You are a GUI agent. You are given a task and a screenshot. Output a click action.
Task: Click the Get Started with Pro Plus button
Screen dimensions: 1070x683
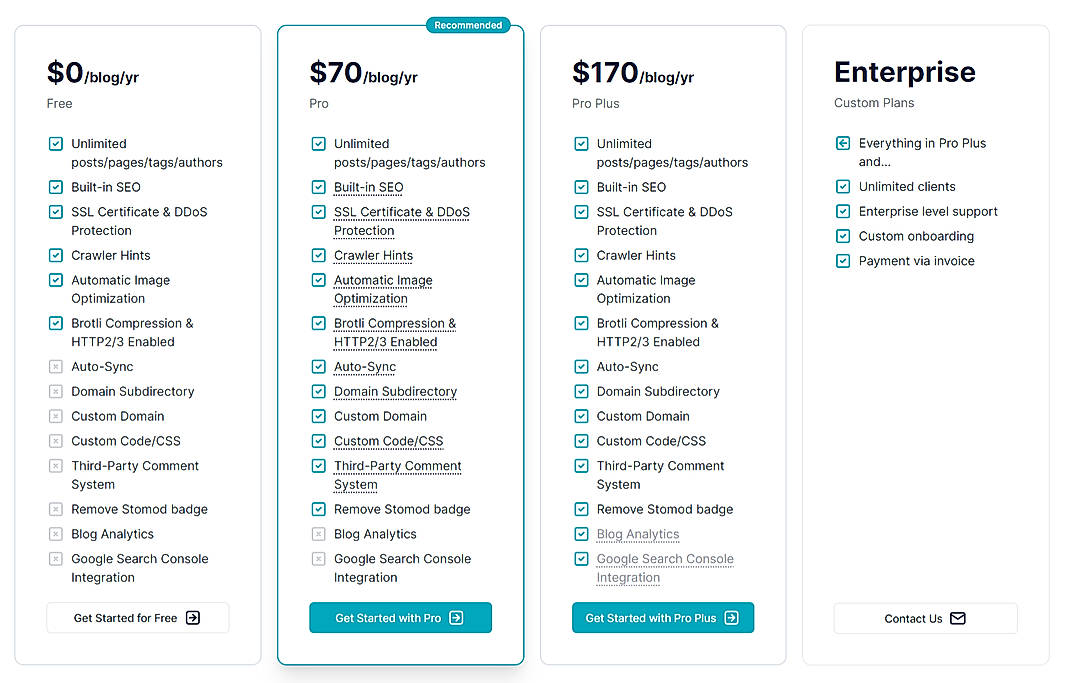pyautogui.click(x=663, y=617)
